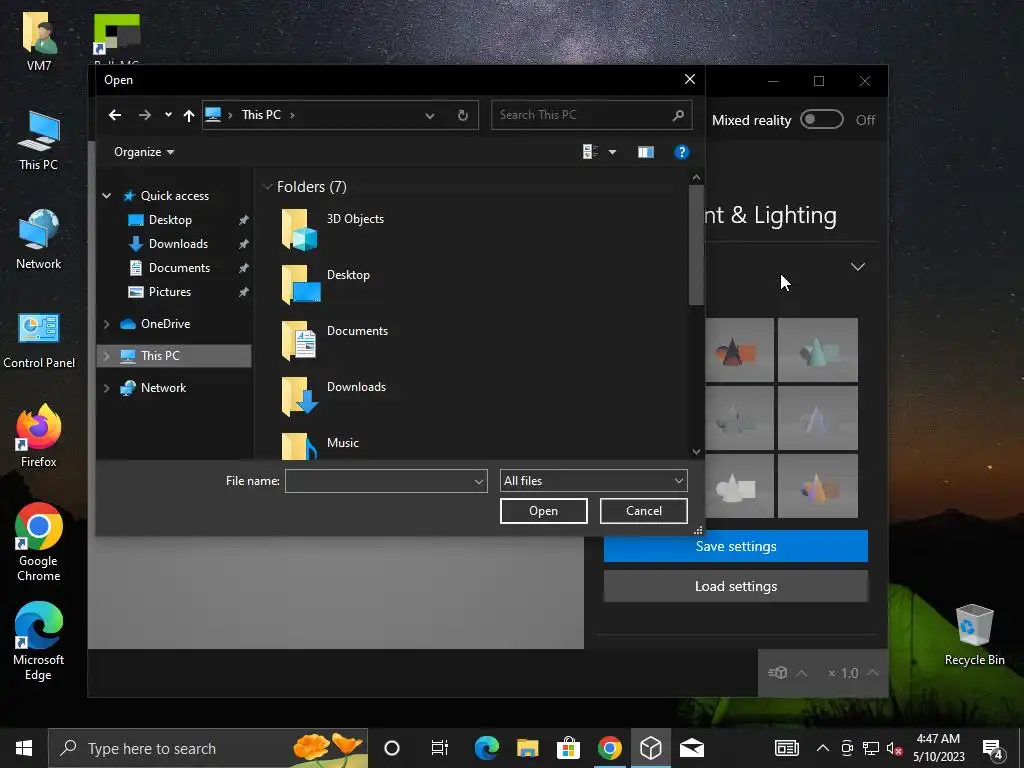Viewport: 1024px width, 768px height.
Task: Click the forward arrow in the Open dialog
Action: point(145,115)
